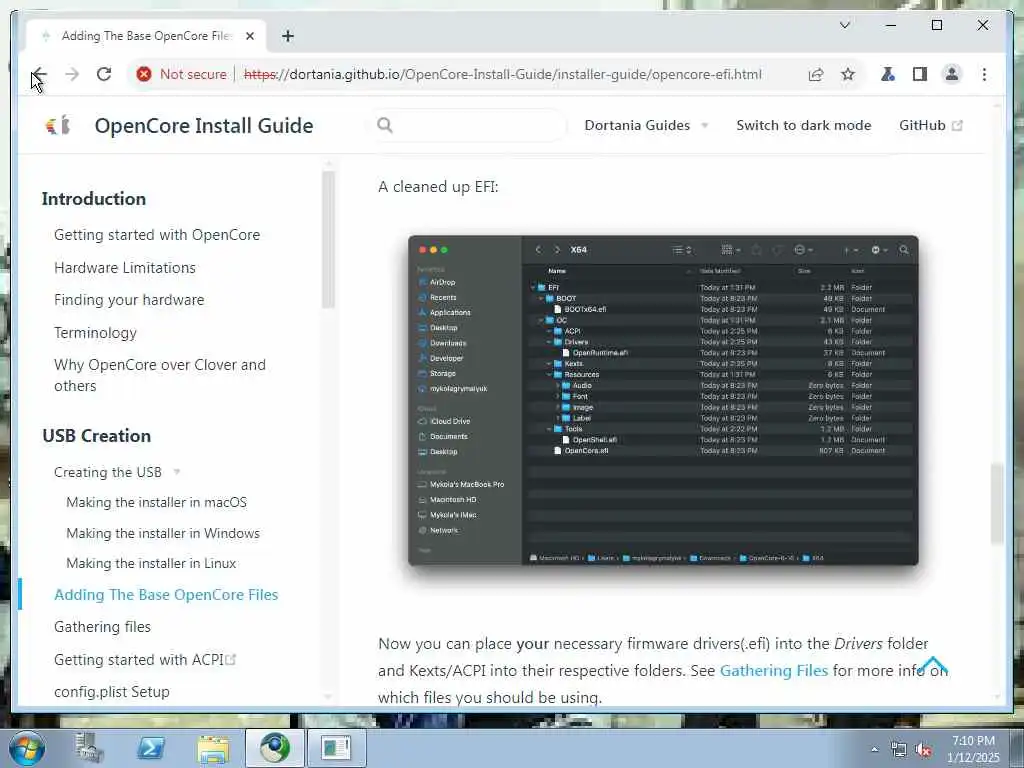Viewport: 1024px width, 768px height.
Task: Open the Terminology page
Action: (95, 333)
